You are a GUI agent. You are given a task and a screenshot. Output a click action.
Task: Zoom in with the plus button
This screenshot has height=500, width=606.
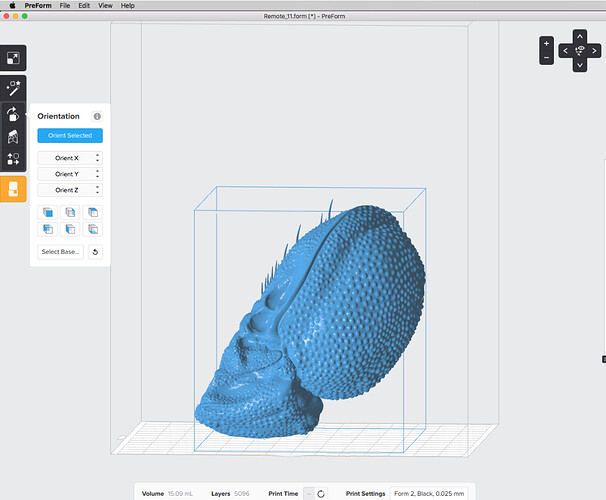point(546,44)
